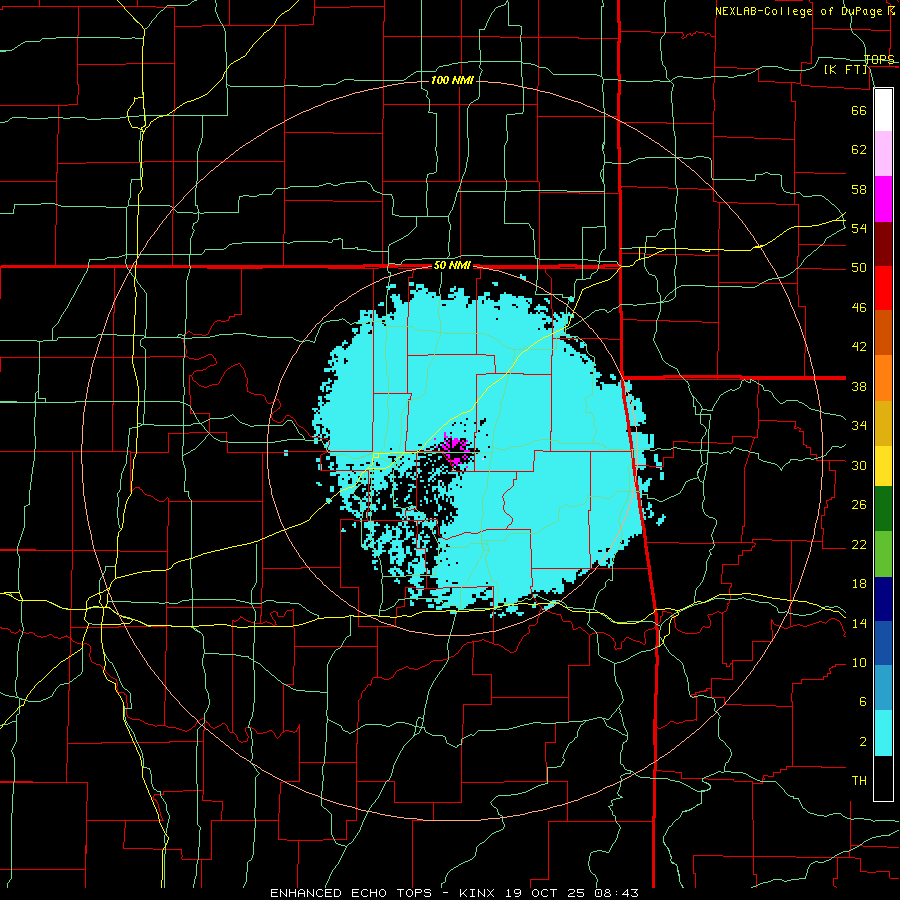Click the 100 NMI range ring label
The width and height of the screenshot is (900, 900).
click(x=452, y=80)
